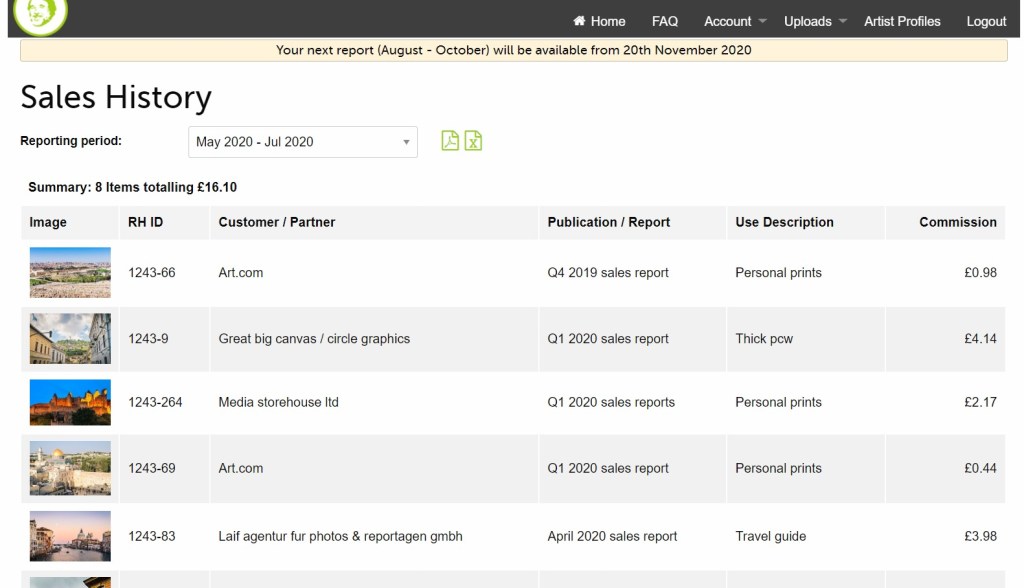This screenshot has width=1024, height=588.
Task: Click the green logo in header
Action: pyautogui.click(x=41, y=14)
